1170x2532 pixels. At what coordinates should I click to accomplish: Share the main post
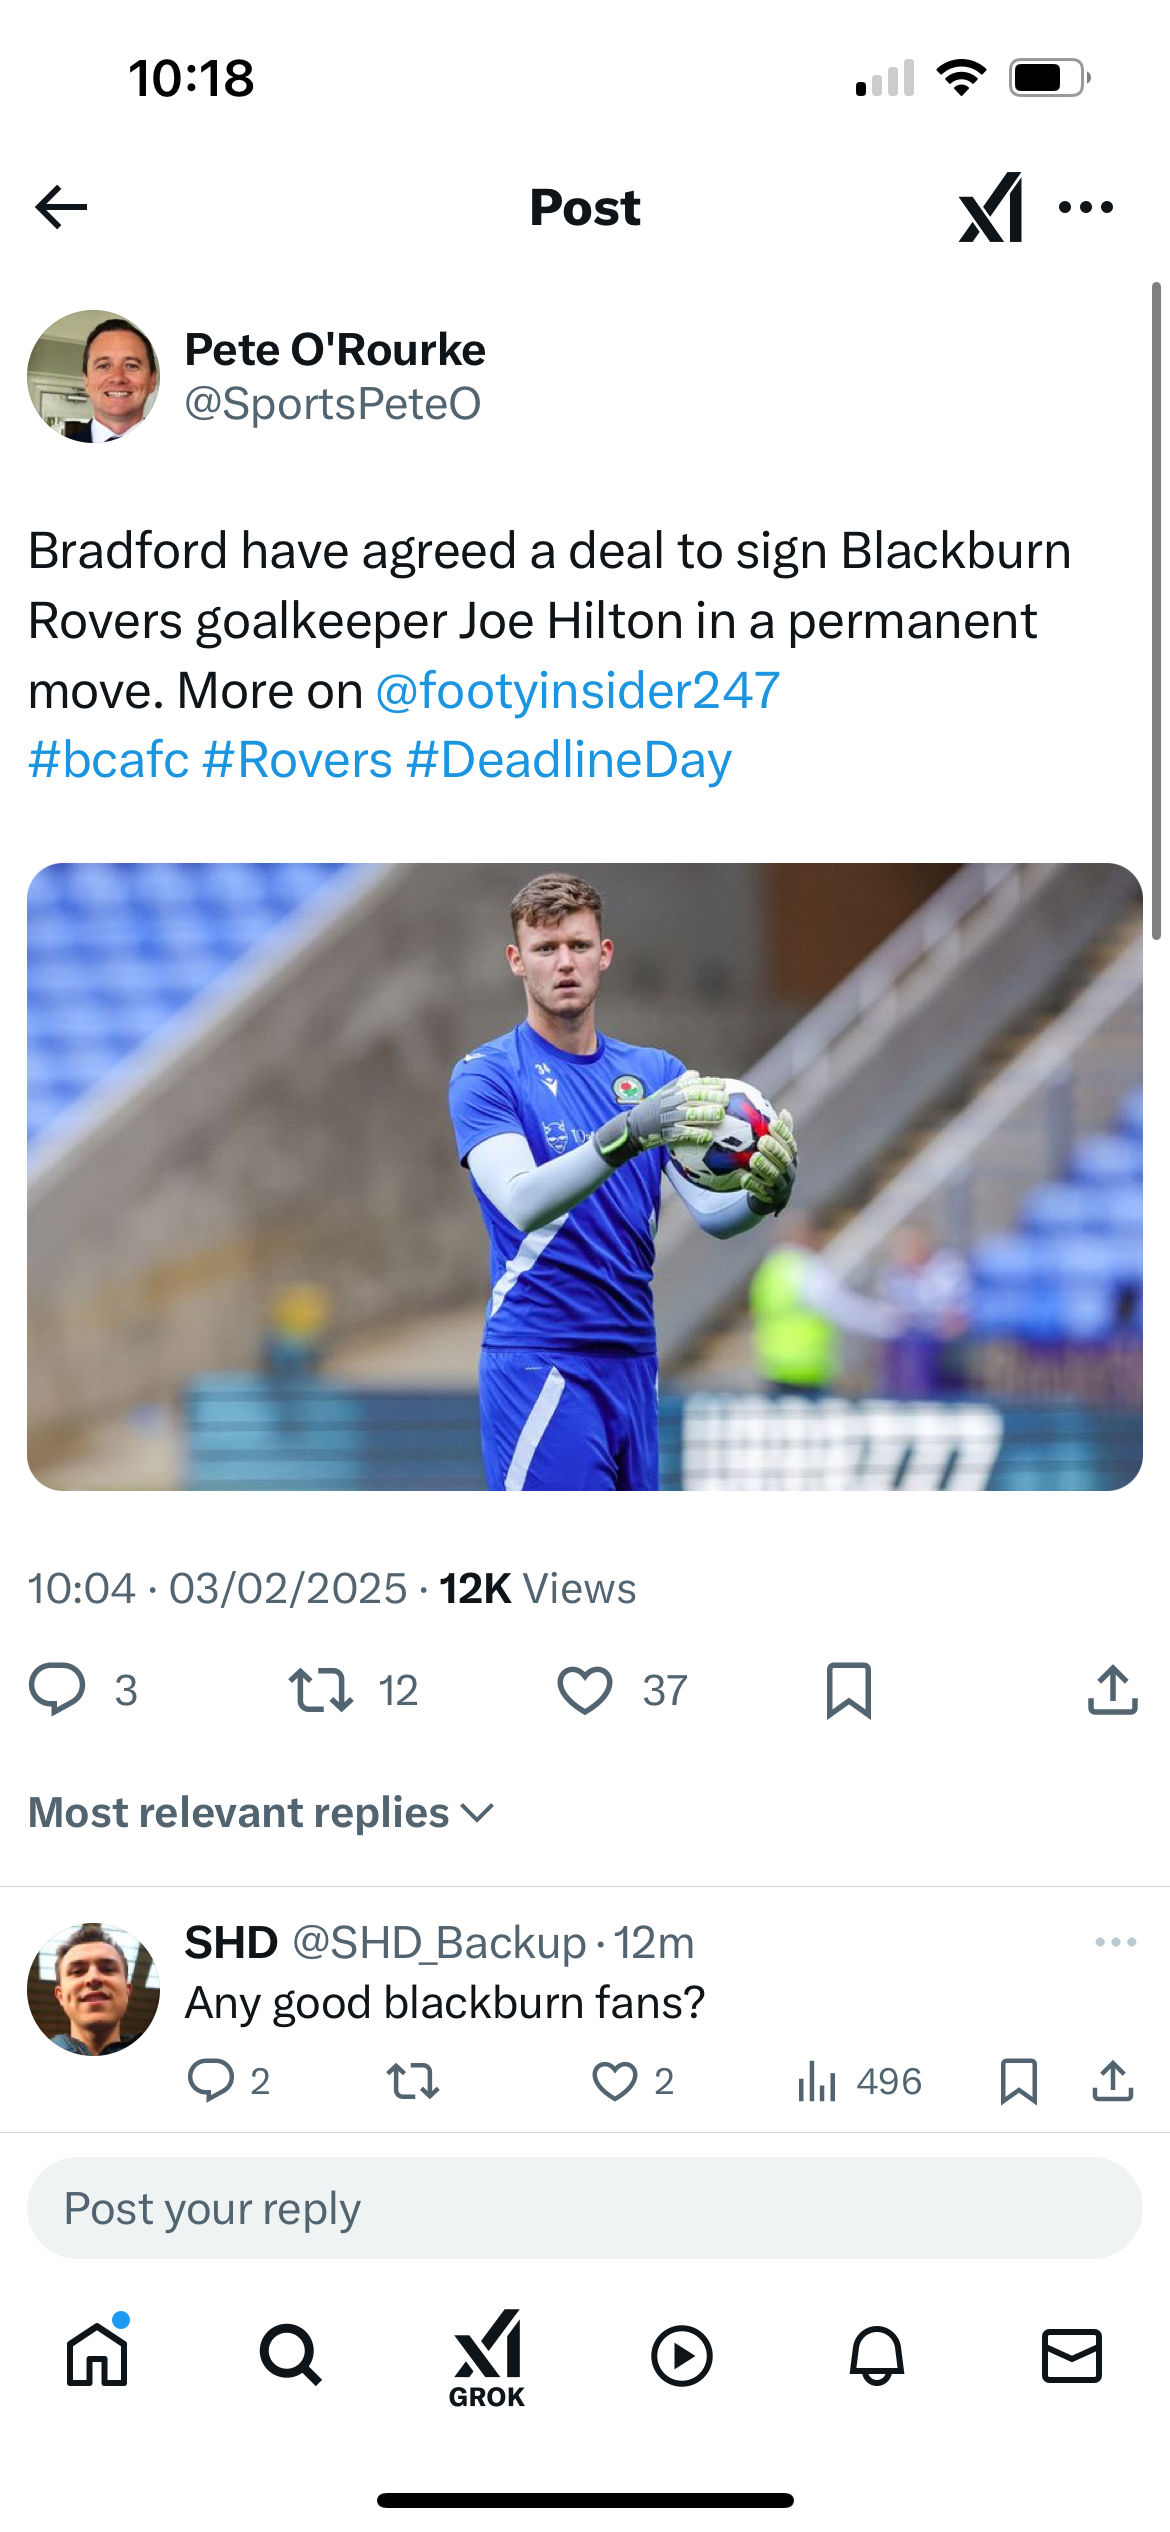[1112, 1690]
